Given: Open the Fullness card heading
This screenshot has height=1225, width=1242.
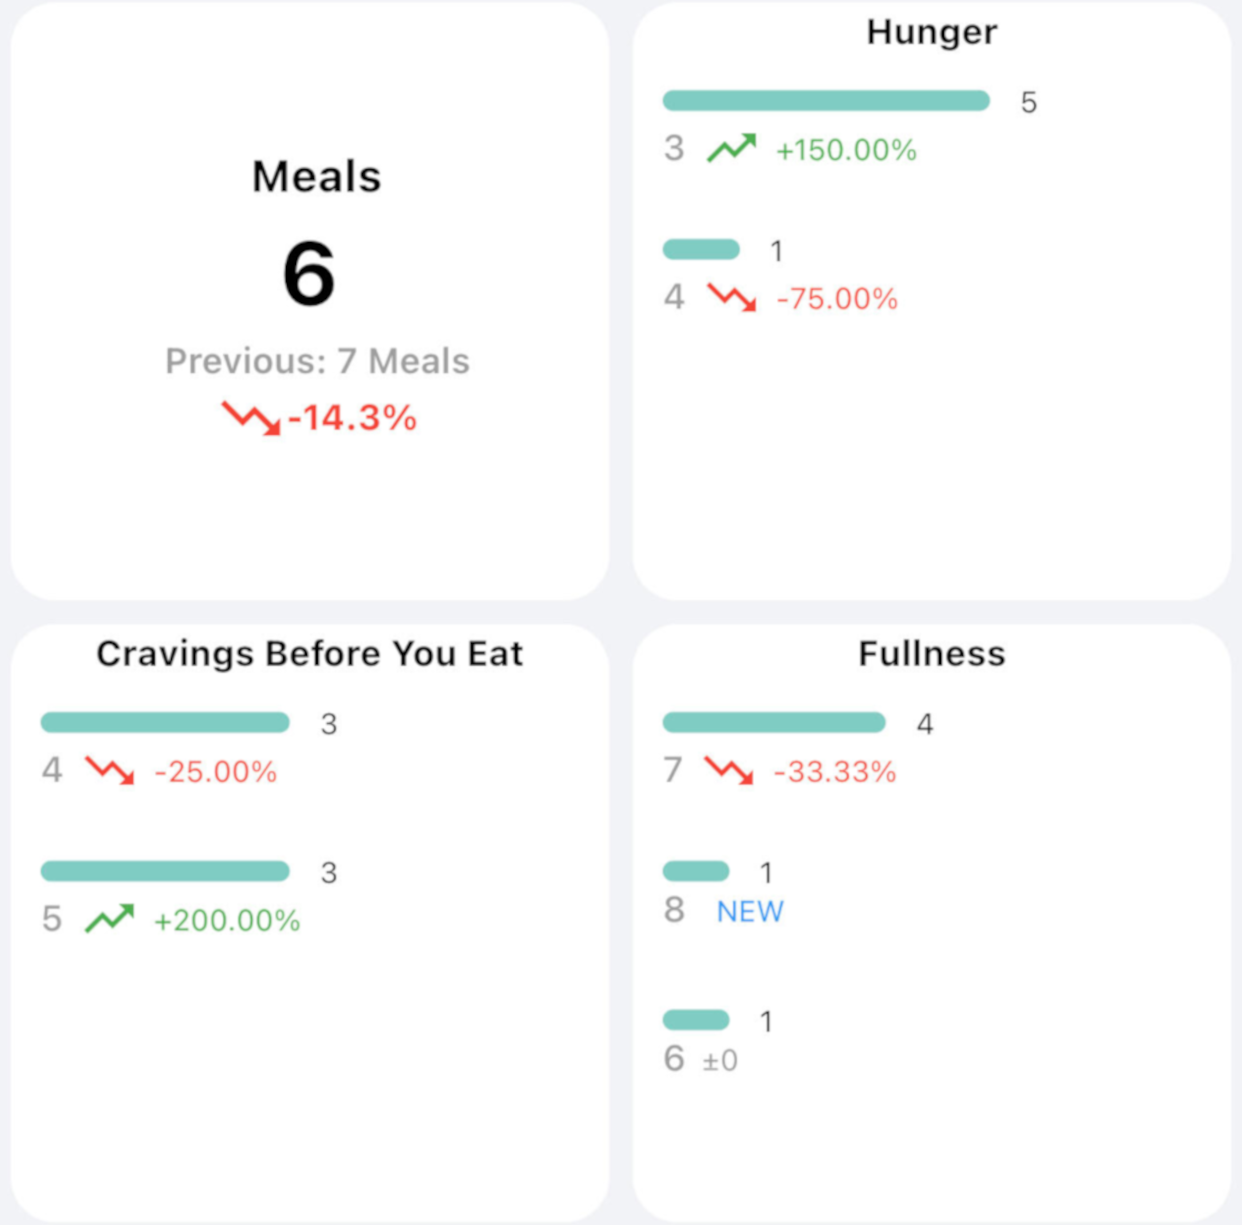Looking at the screenshot, I should coord(931,653).
